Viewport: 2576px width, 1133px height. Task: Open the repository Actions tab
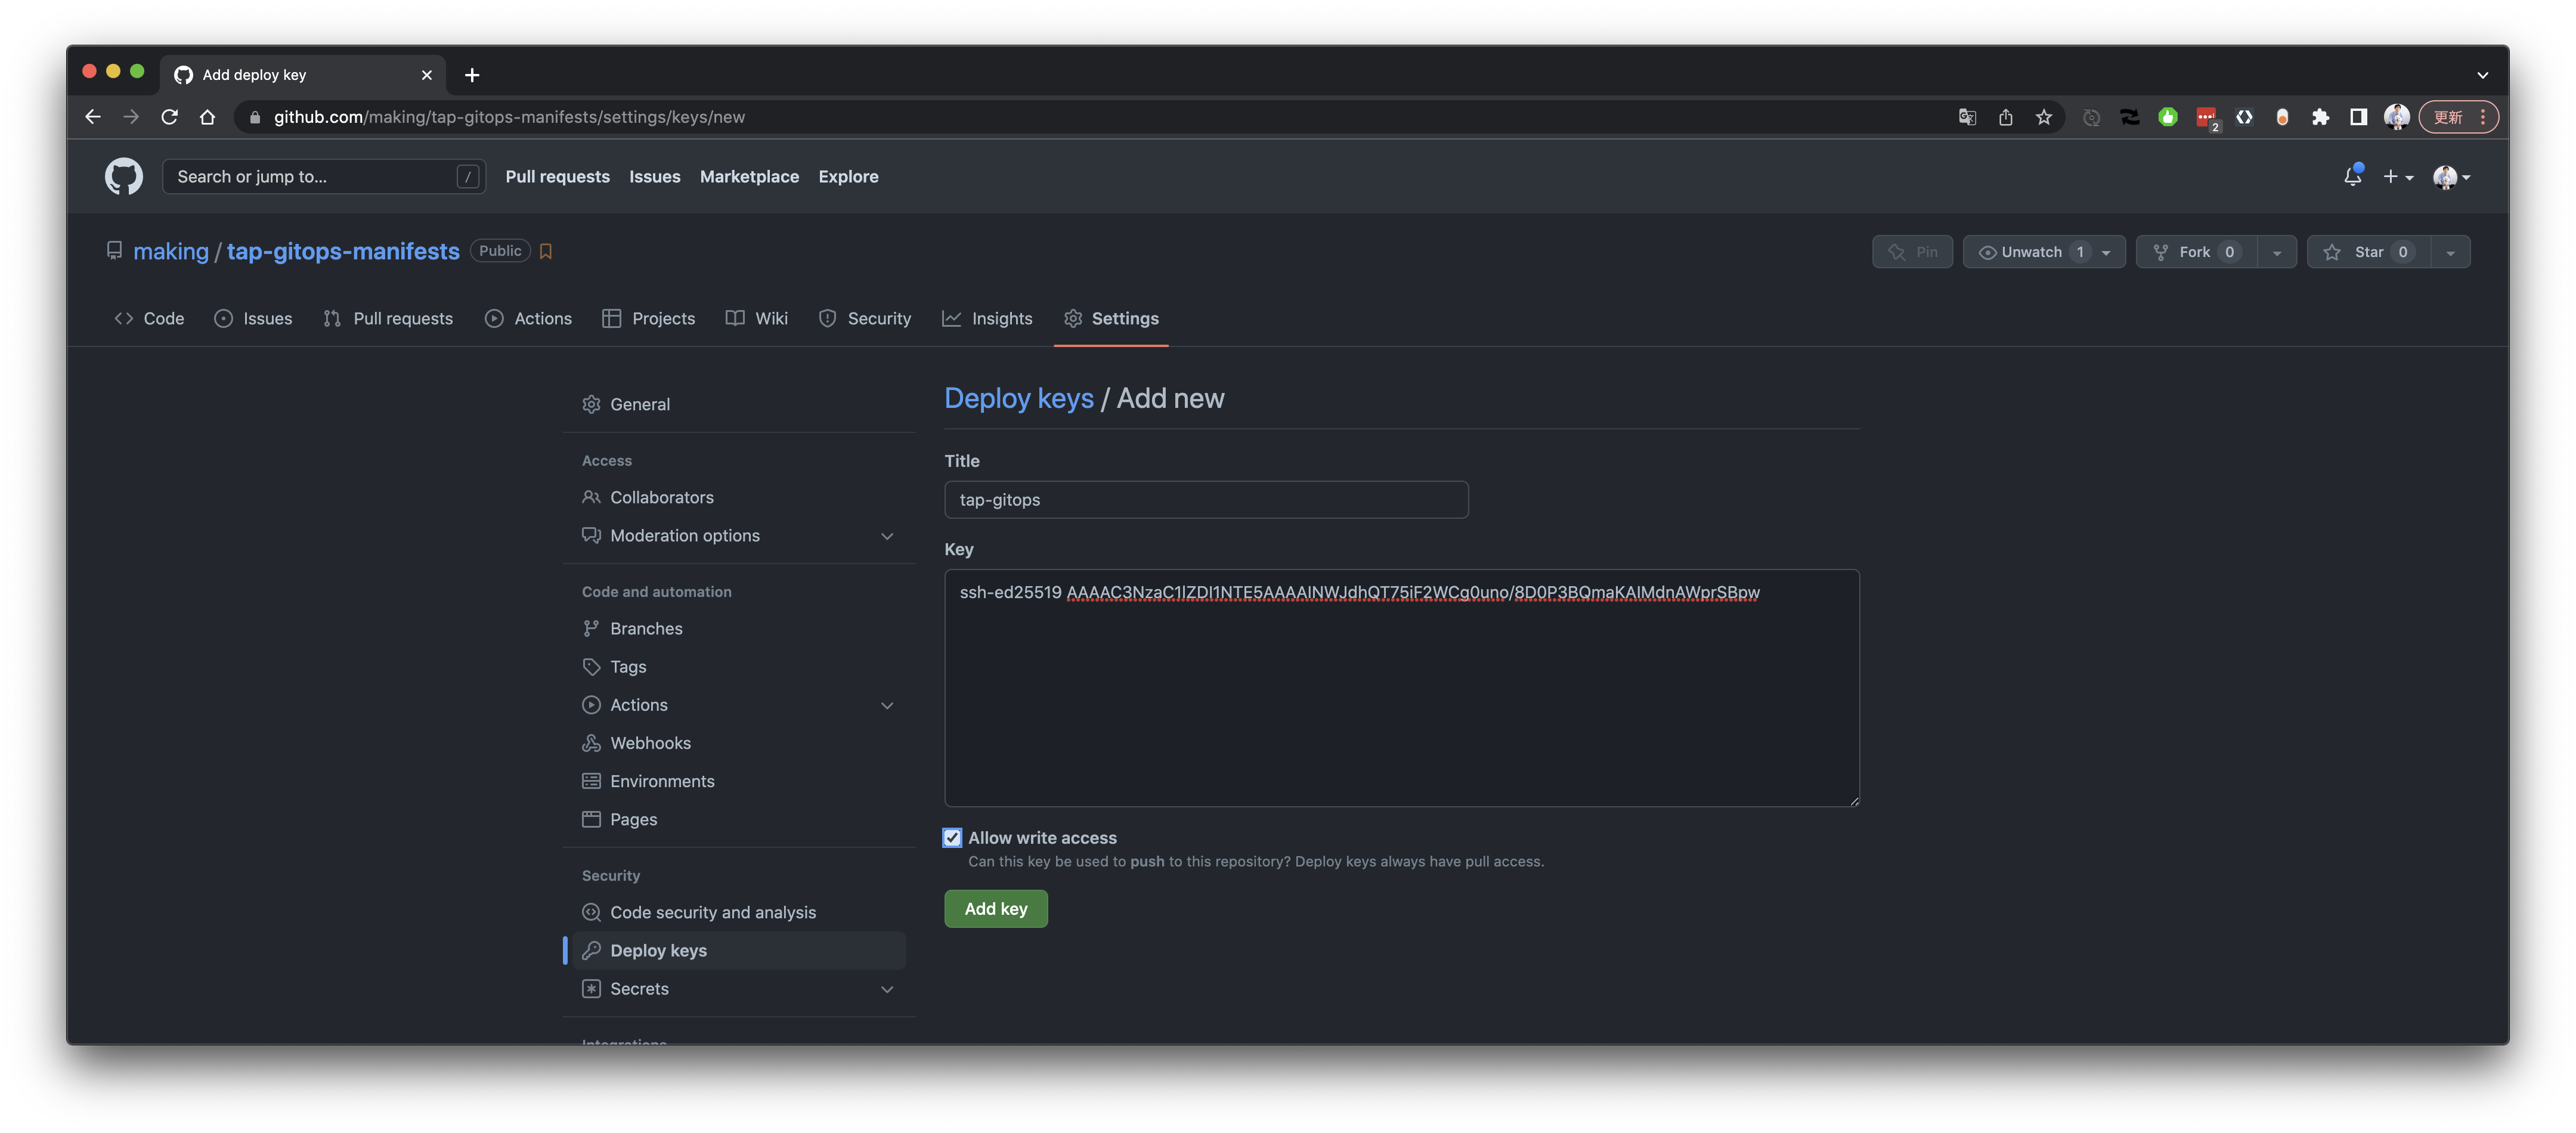(528, 319)
